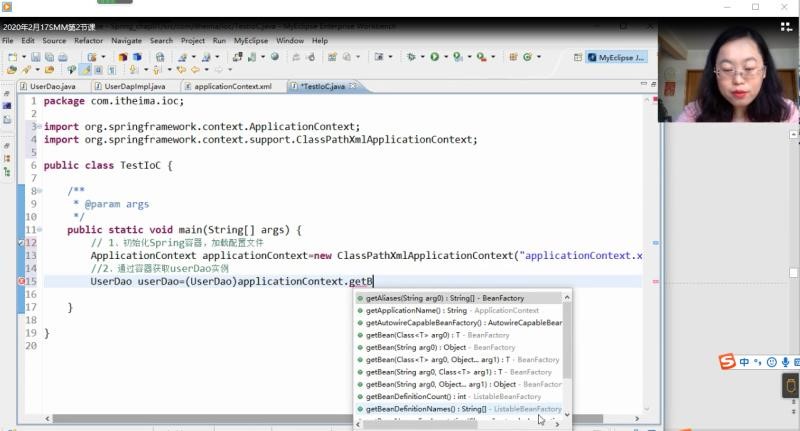This screenshot has width=800, height=431.
Task: Select getBeanDefinitionNames() suggestion
Action: pos(459,409)
